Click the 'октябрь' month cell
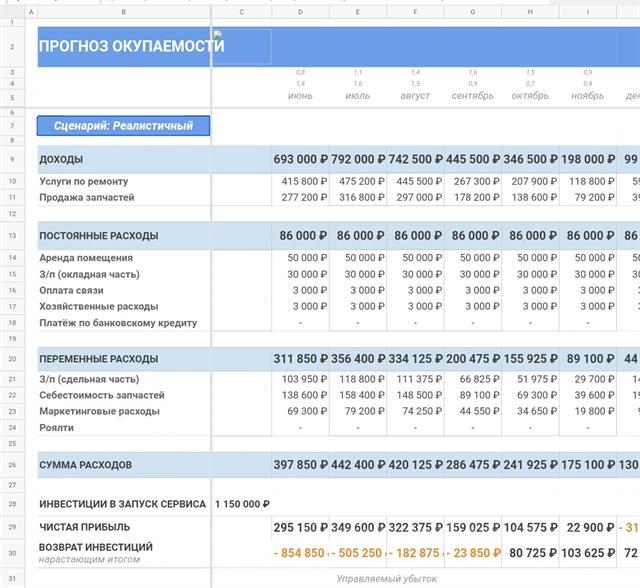 click(x=530, y=96)
